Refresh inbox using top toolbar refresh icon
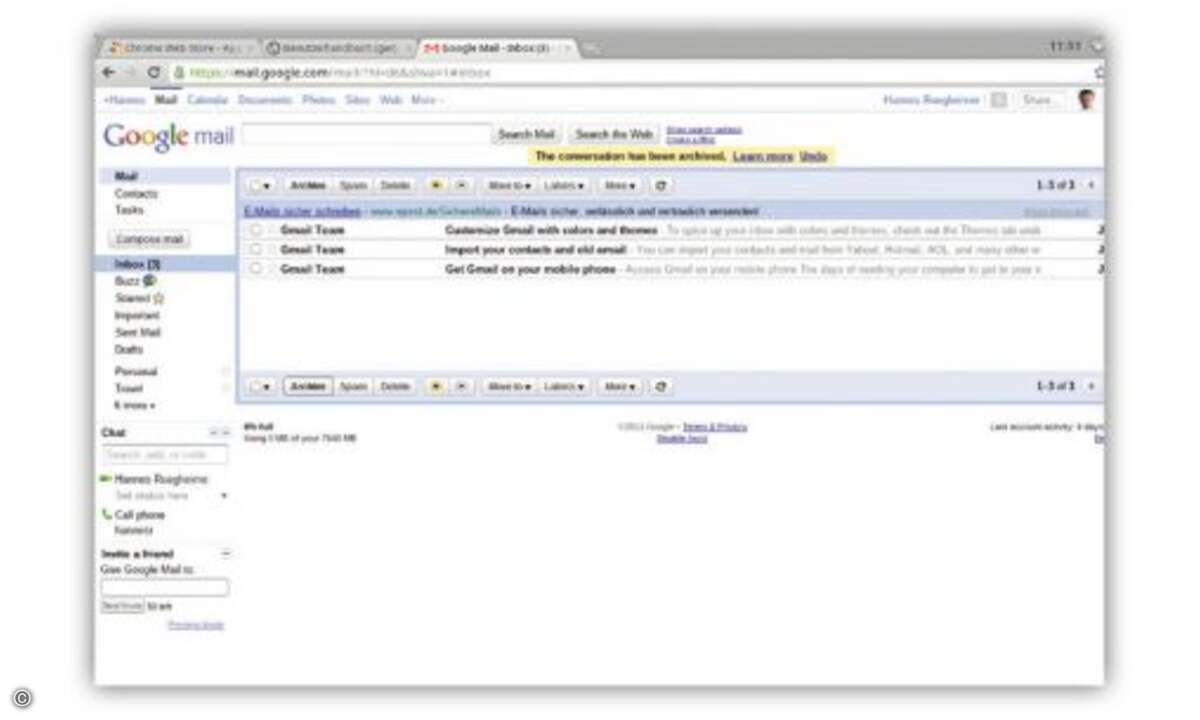The width and height of the screenshot is (1200, 720). click(x=659, y=185)
